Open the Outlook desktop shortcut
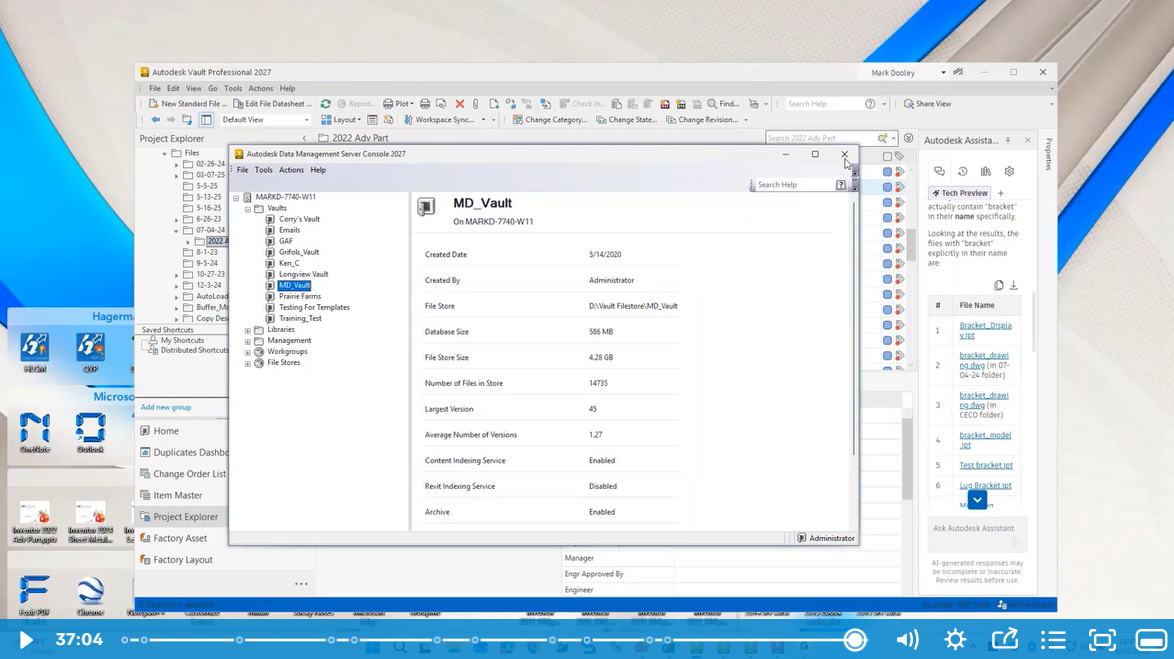The width and height of the screenshot is (1174, 659). [x=90, y=432]
